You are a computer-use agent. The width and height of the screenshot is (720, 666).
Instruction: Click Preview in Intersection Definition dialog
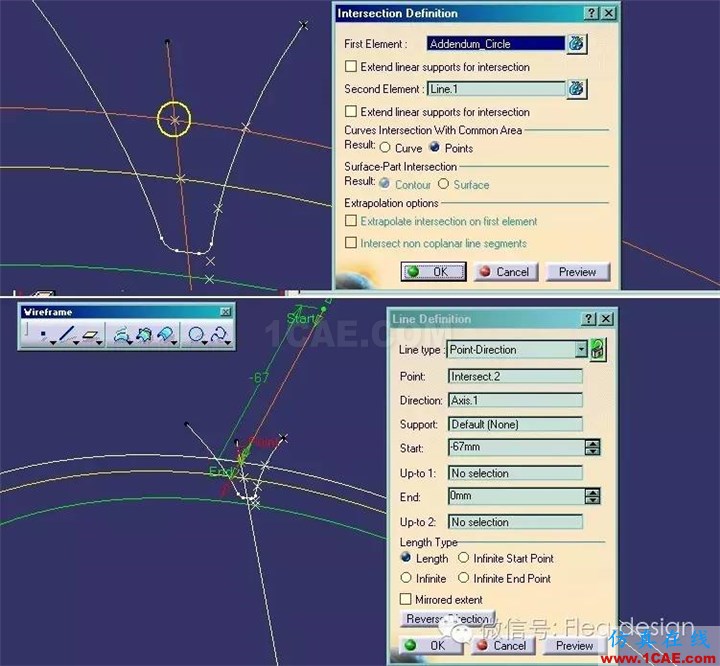(578, 271)
